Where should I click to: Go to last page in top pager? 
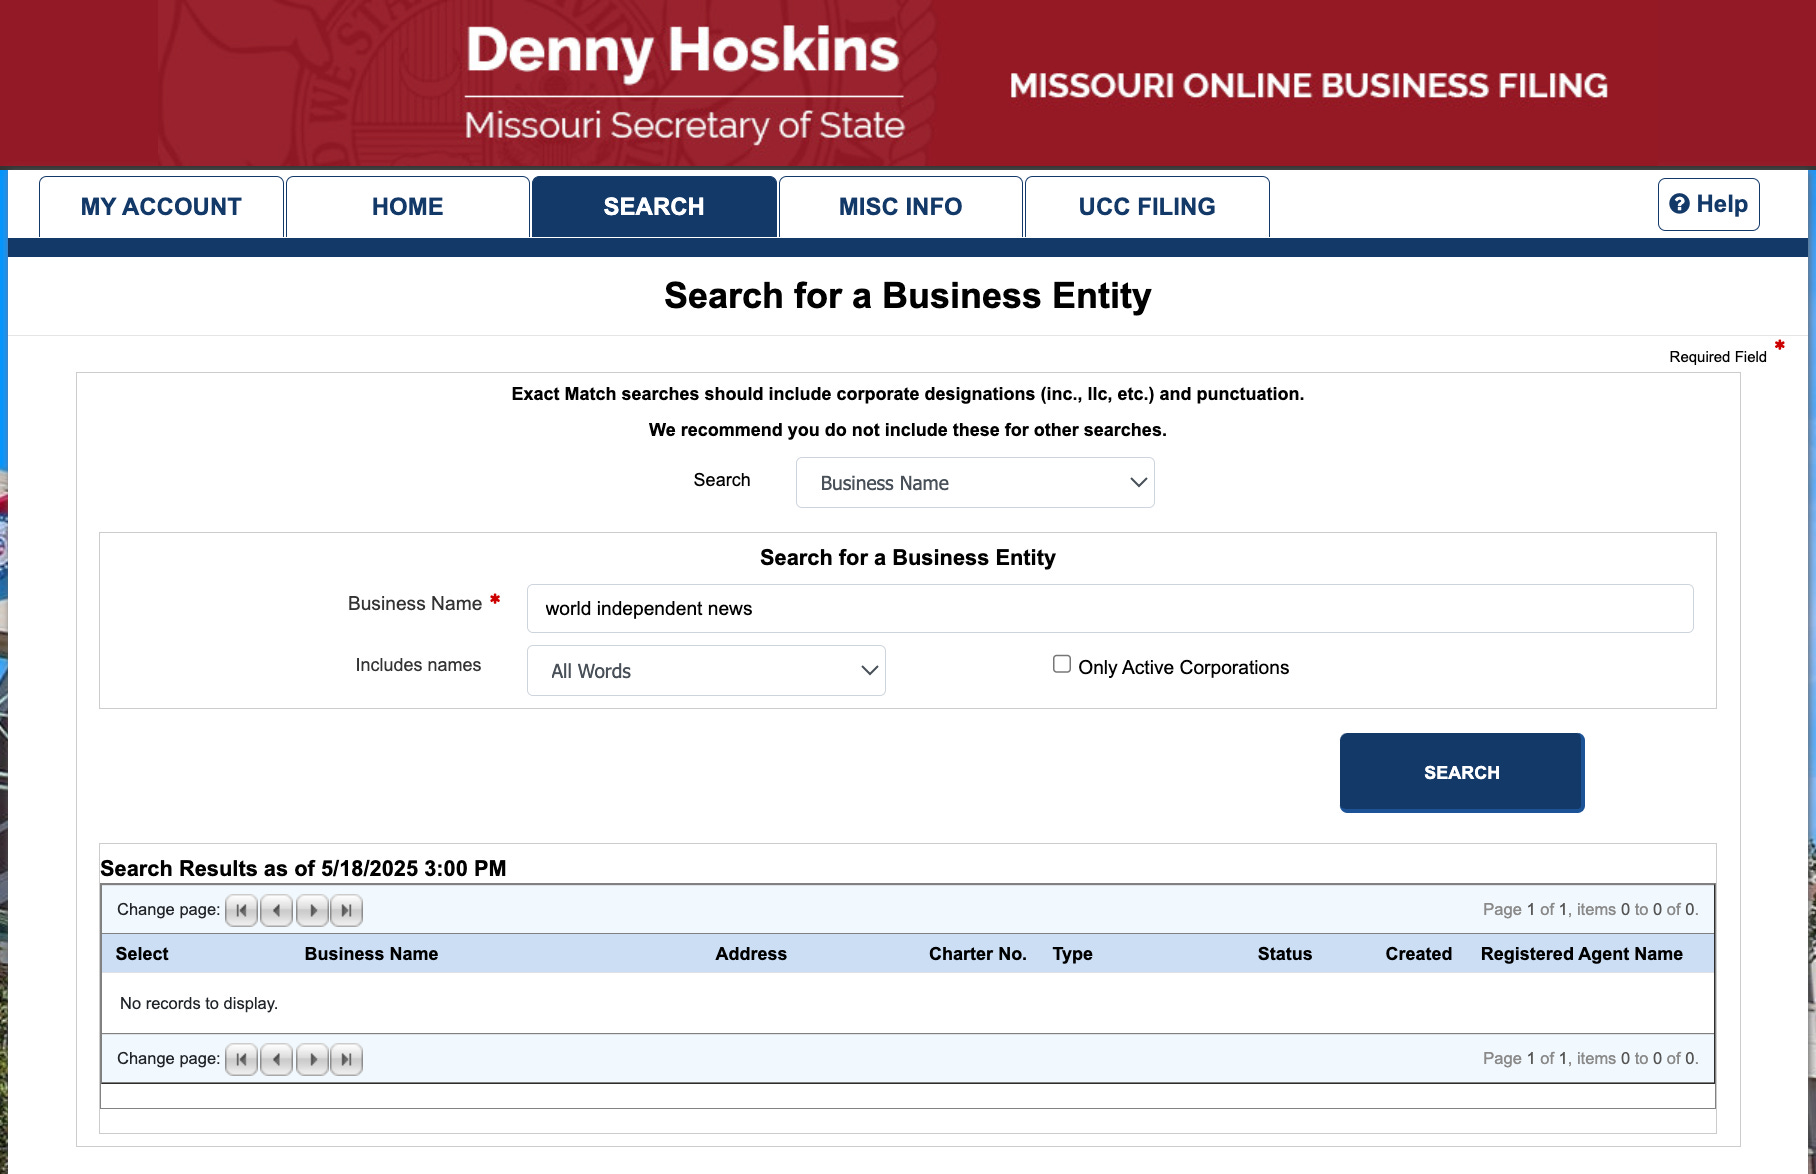point(346,910)
